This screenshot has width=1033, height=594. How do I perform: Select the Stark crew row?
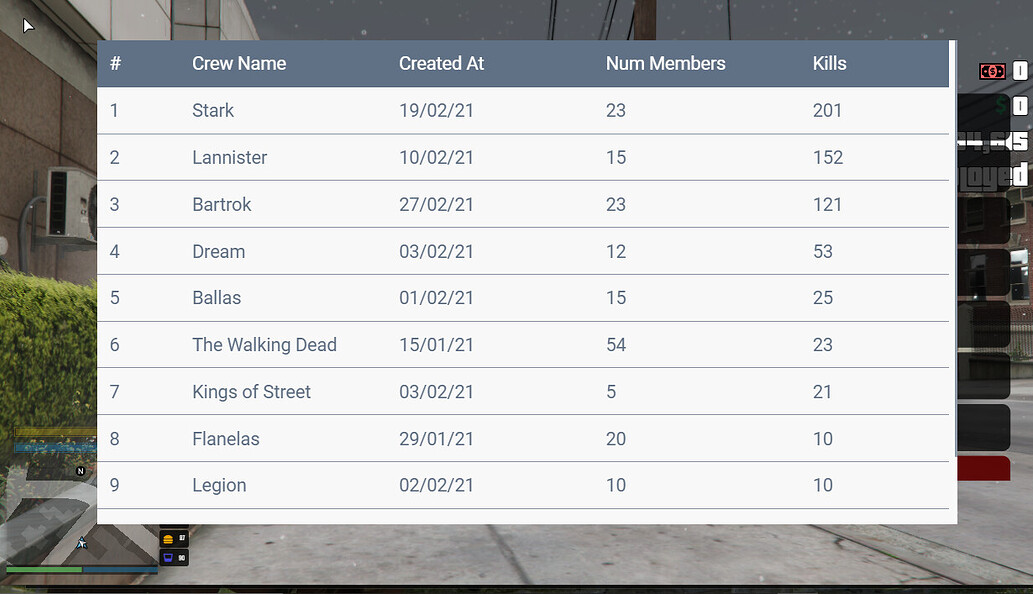(213, 111)
